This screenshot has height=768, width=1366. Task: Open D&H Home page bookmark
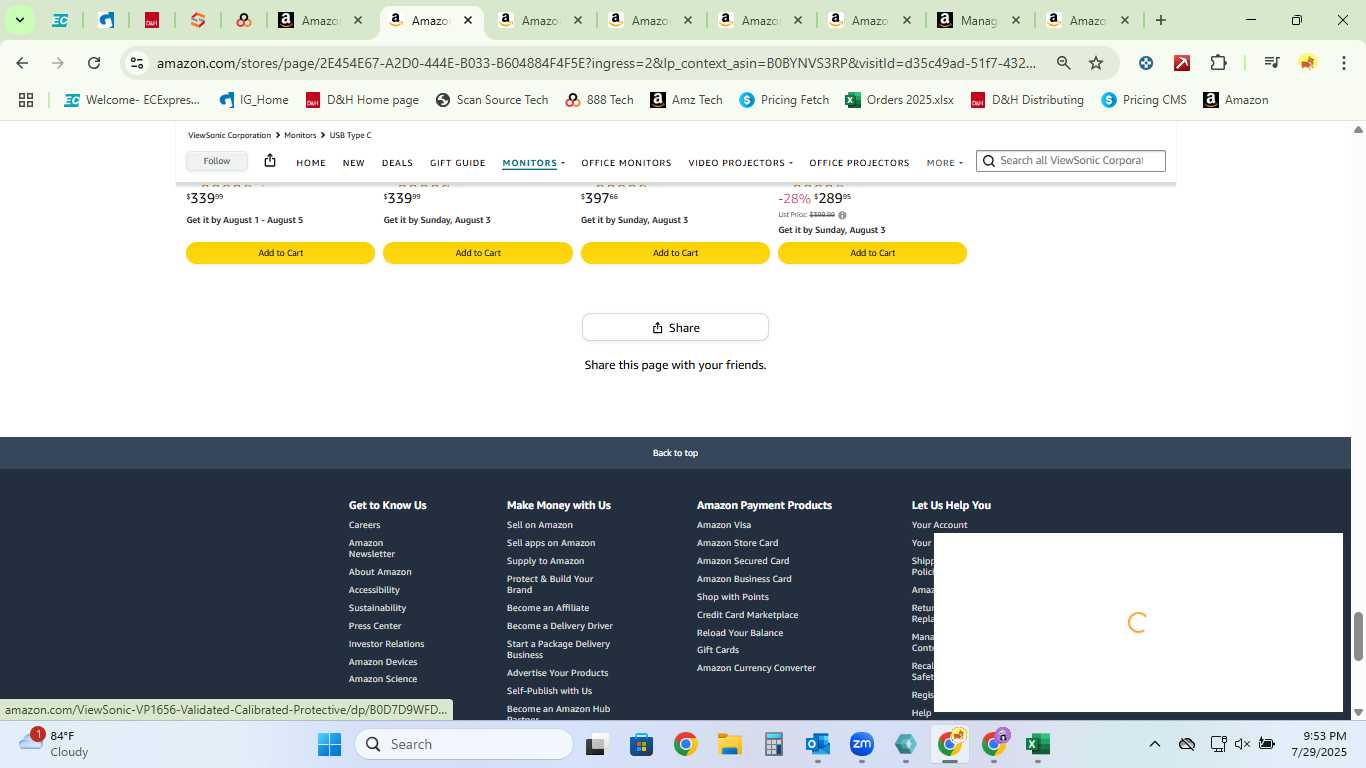(x=362, y=100)
